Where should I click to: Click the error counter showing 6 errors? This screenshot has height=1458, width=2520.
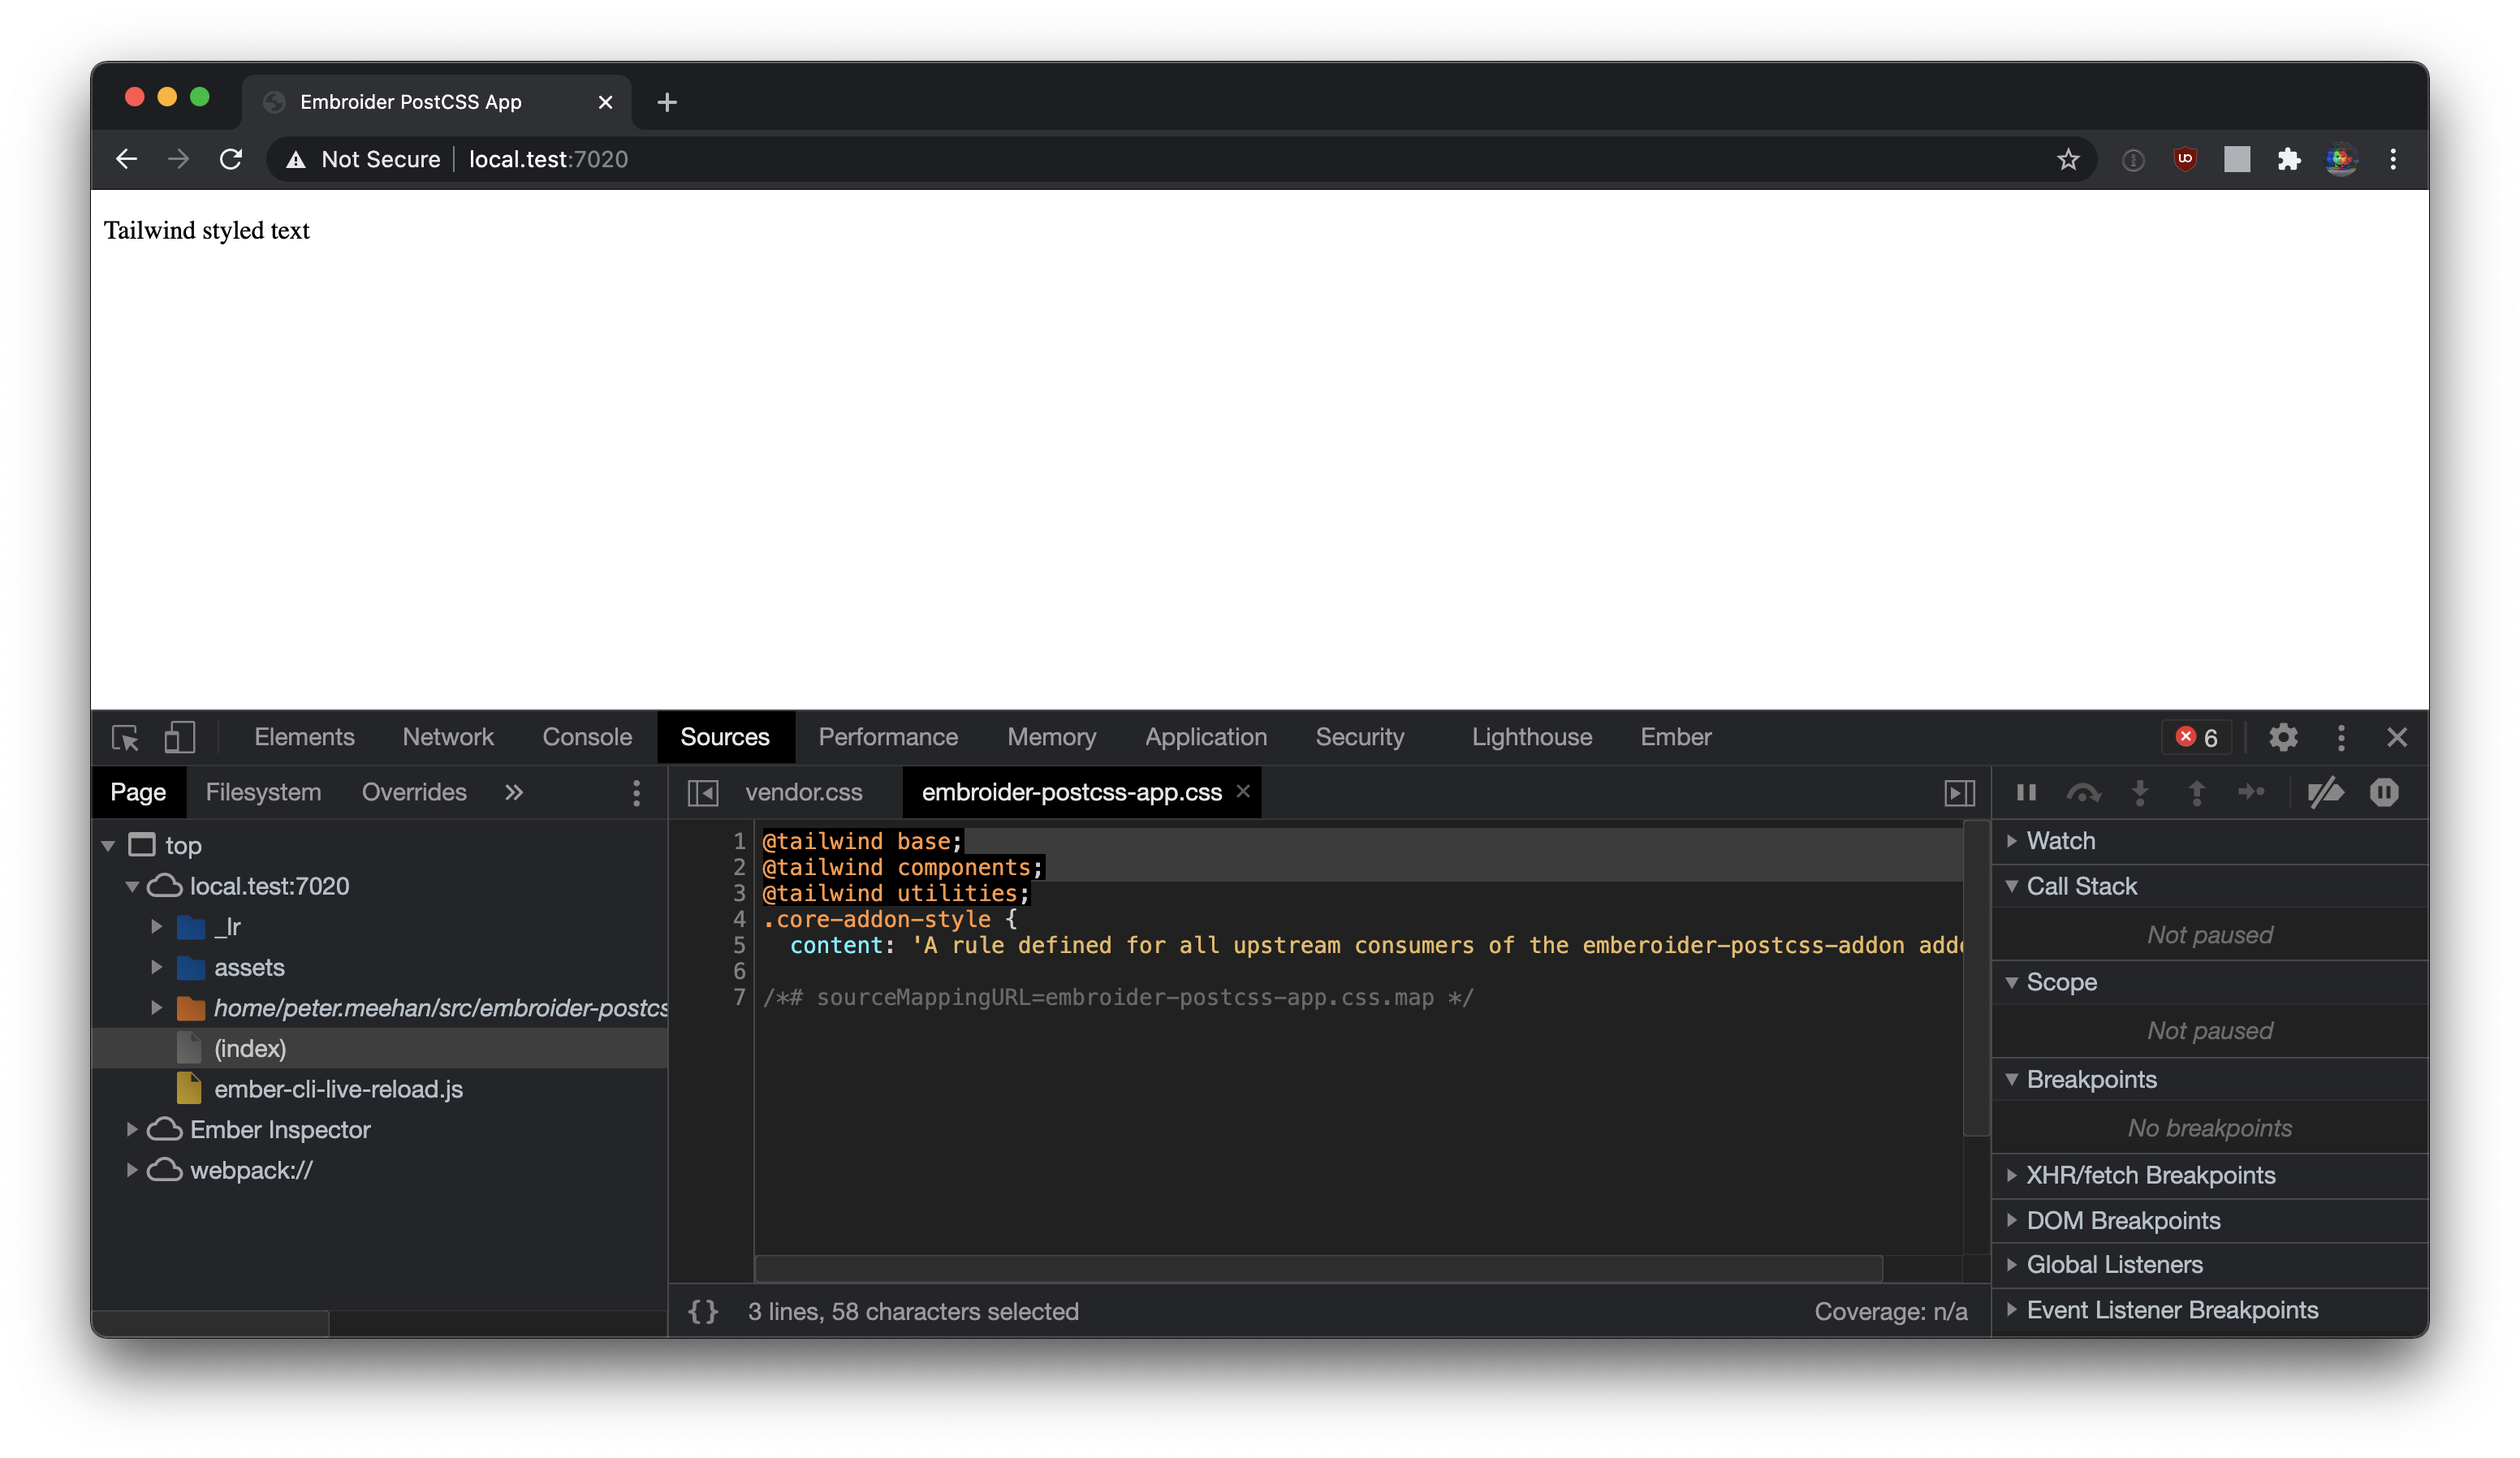coord(2197,737)
